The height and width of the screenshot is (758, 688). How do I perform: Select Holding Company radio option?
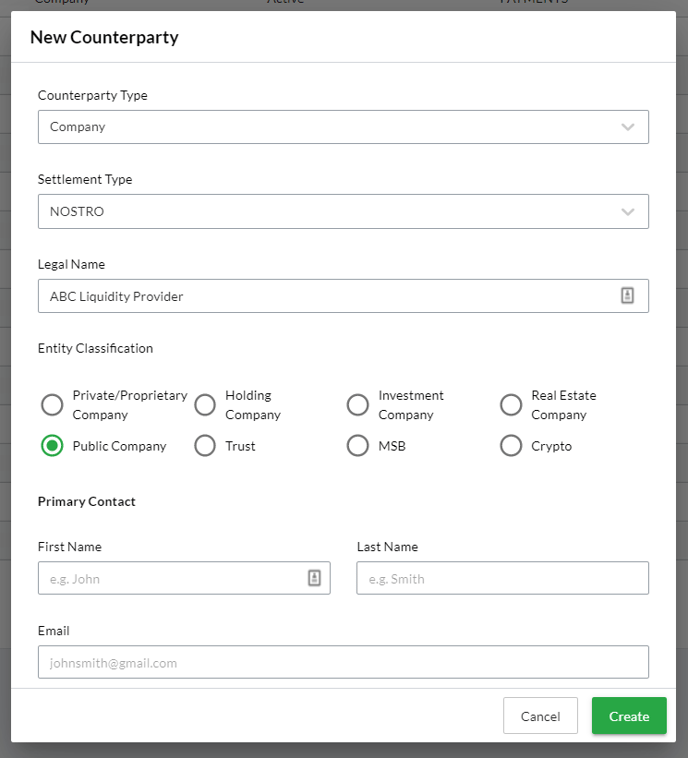[205, 405]
